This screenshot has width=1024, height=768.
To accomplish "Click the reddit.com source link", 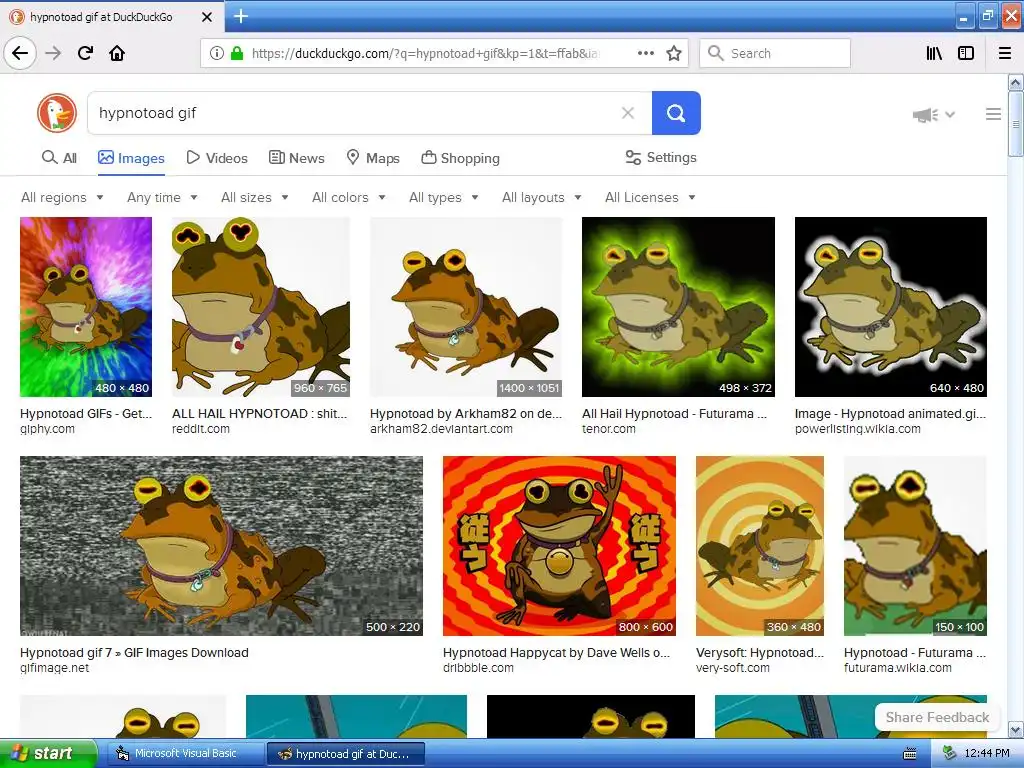I will click(x=200, y=429).
